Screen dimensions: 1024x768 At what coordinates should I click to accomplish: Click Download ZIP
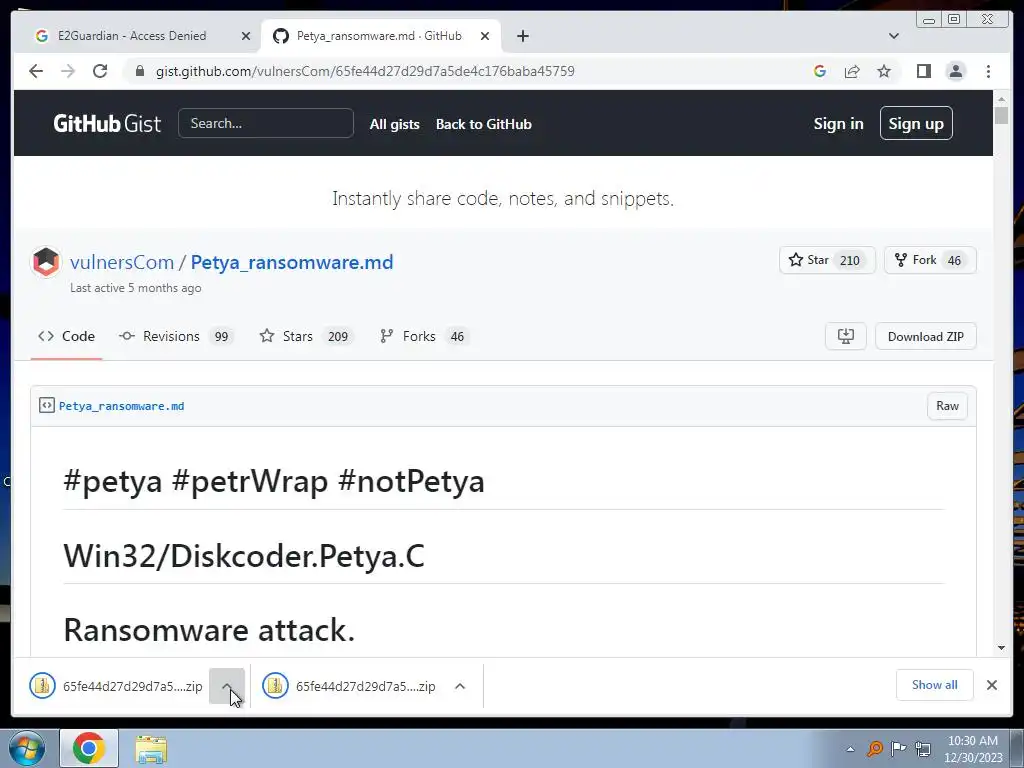(x=925, y=336)
